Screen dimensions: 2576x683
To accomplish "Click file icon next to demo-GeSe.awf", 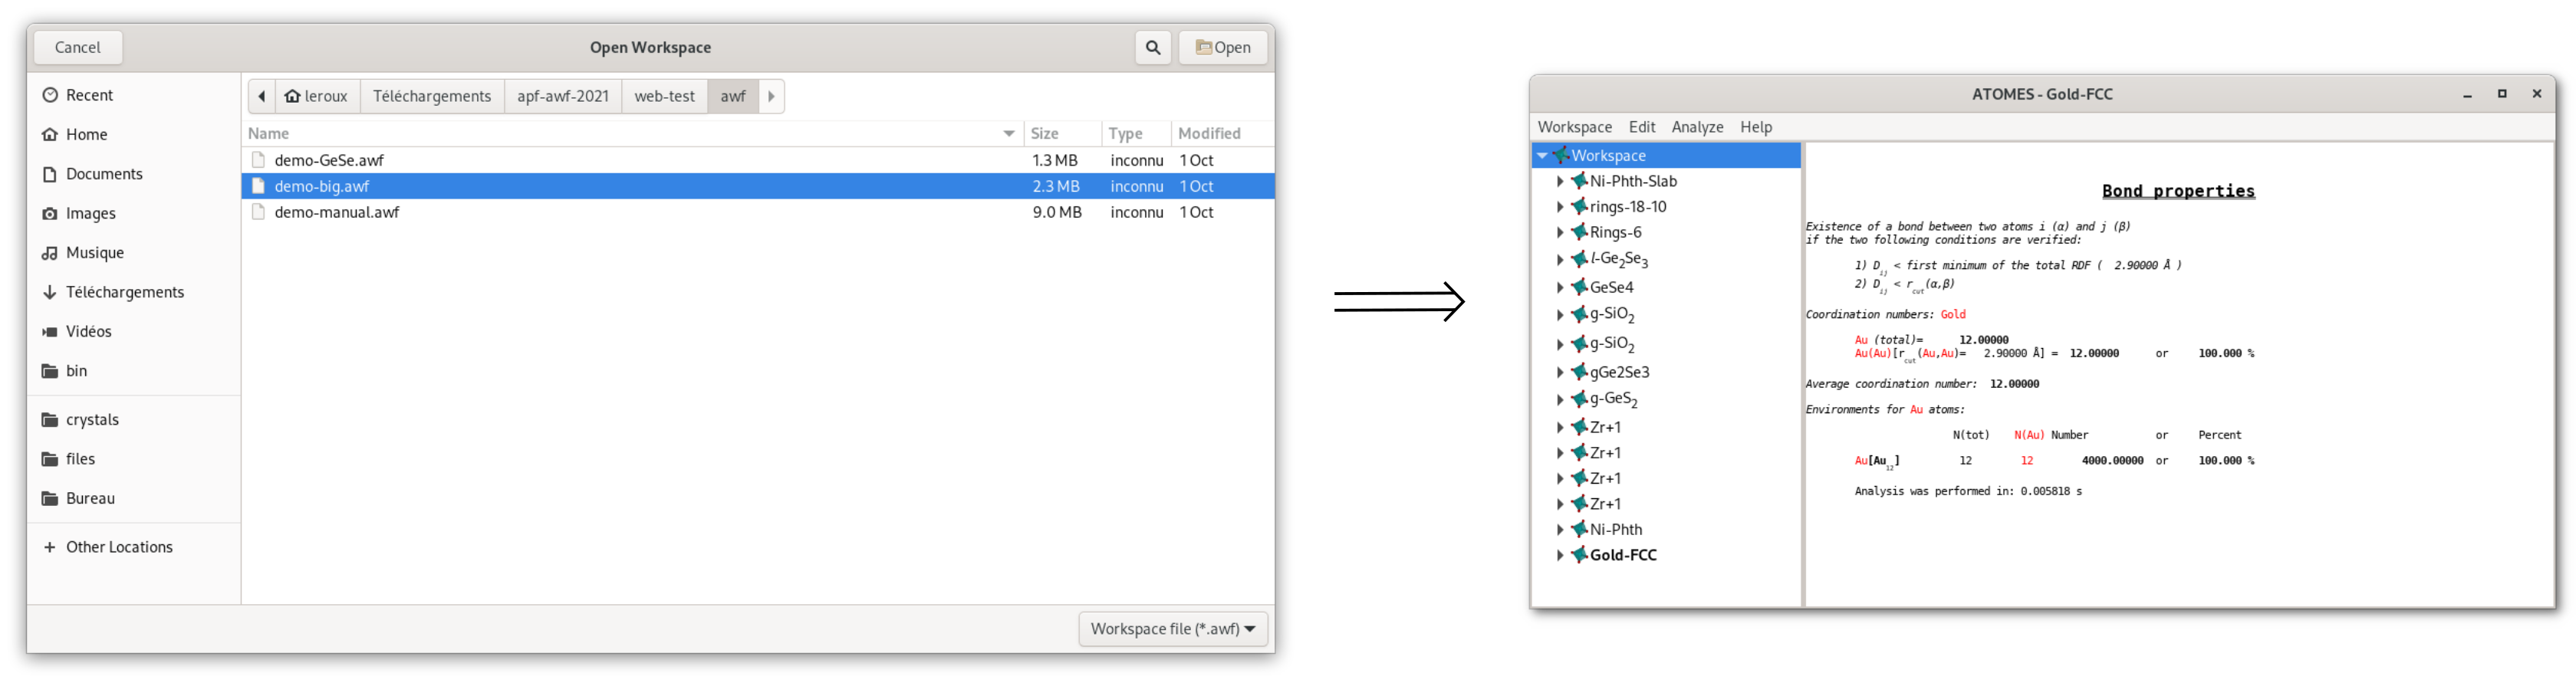I will [259, 160].
